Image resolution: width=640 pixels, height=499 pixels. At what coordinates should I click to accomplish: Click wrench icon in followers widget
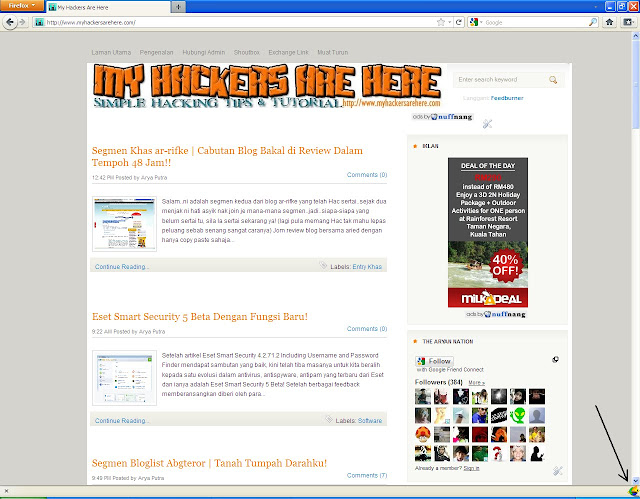(x=558, y=471)
